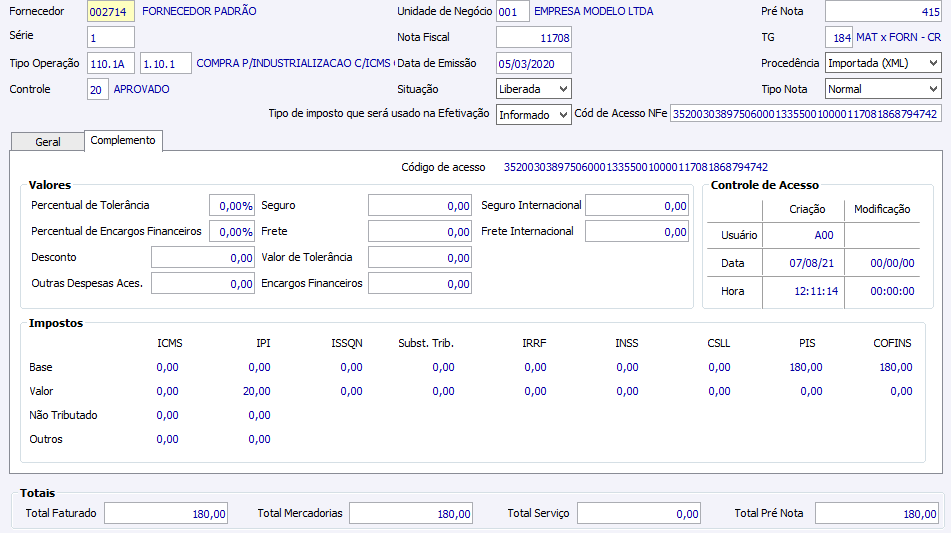Click the Total Faturado field

(166, 514)
